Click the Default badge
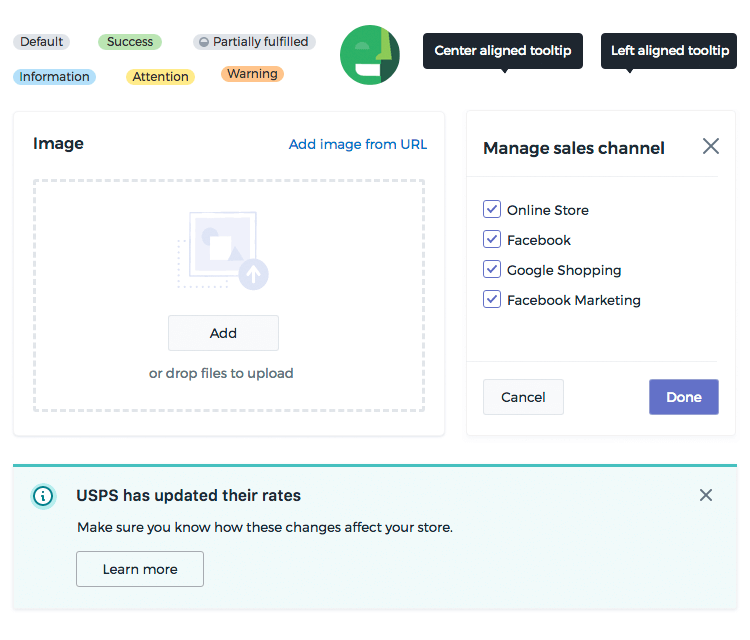The width and height of the screenshot is (750, 640). tap(42, 42)
